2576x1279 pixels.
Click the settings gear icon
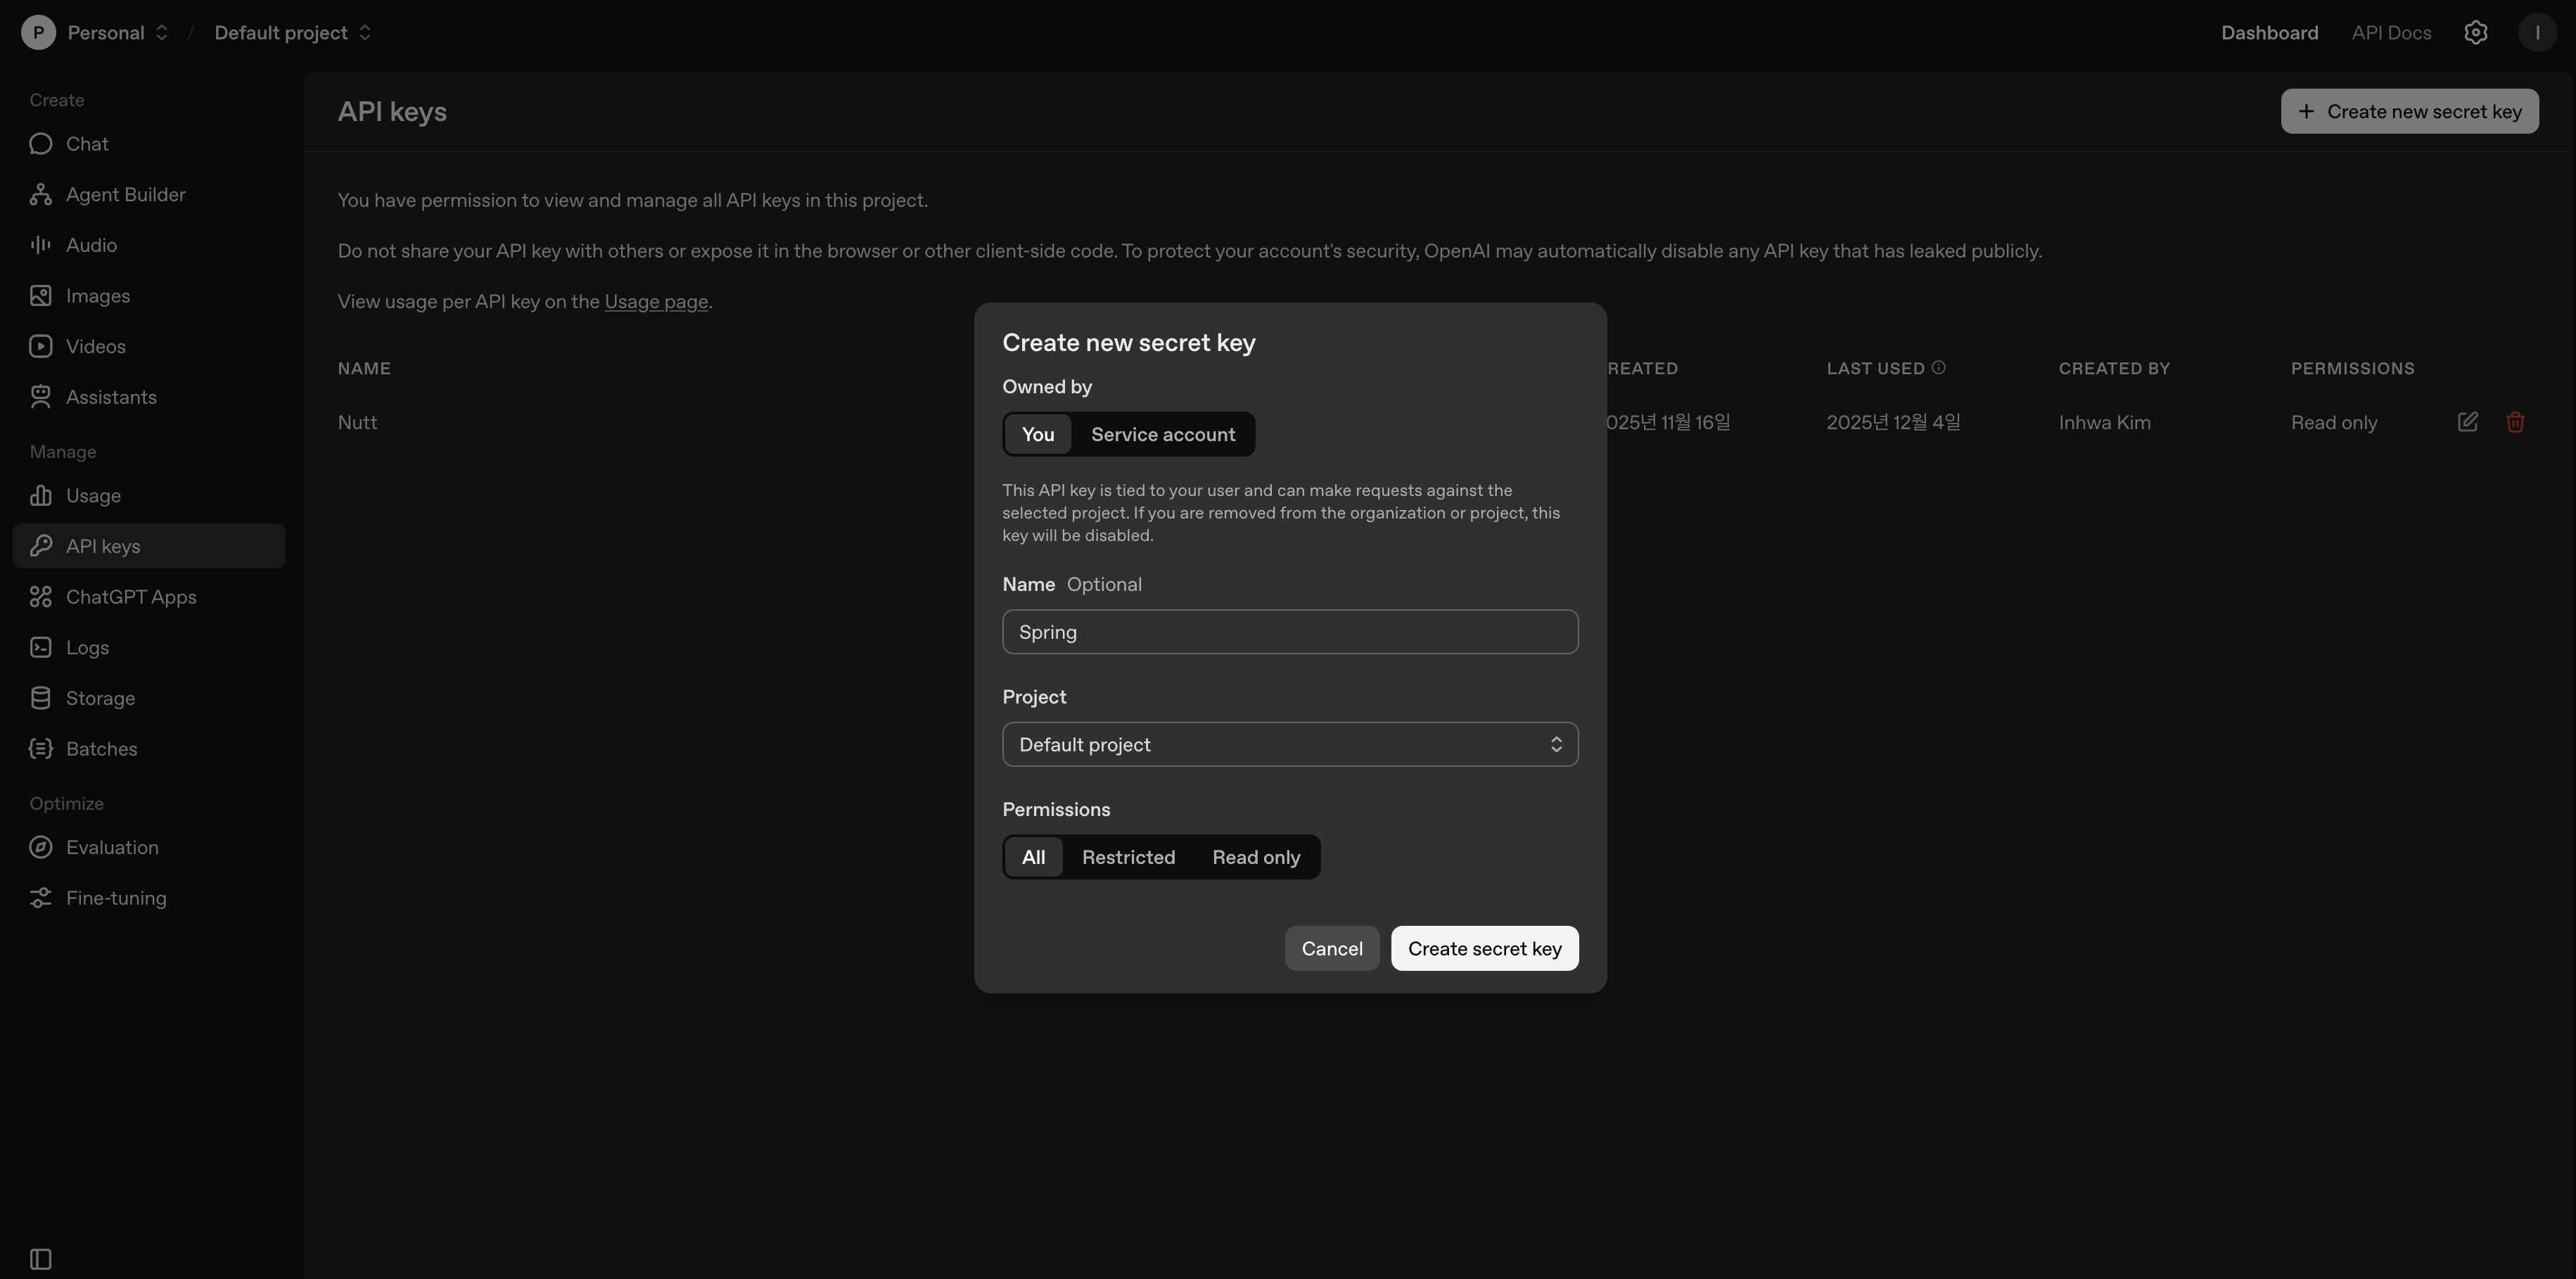click(x=2475, y=33)
